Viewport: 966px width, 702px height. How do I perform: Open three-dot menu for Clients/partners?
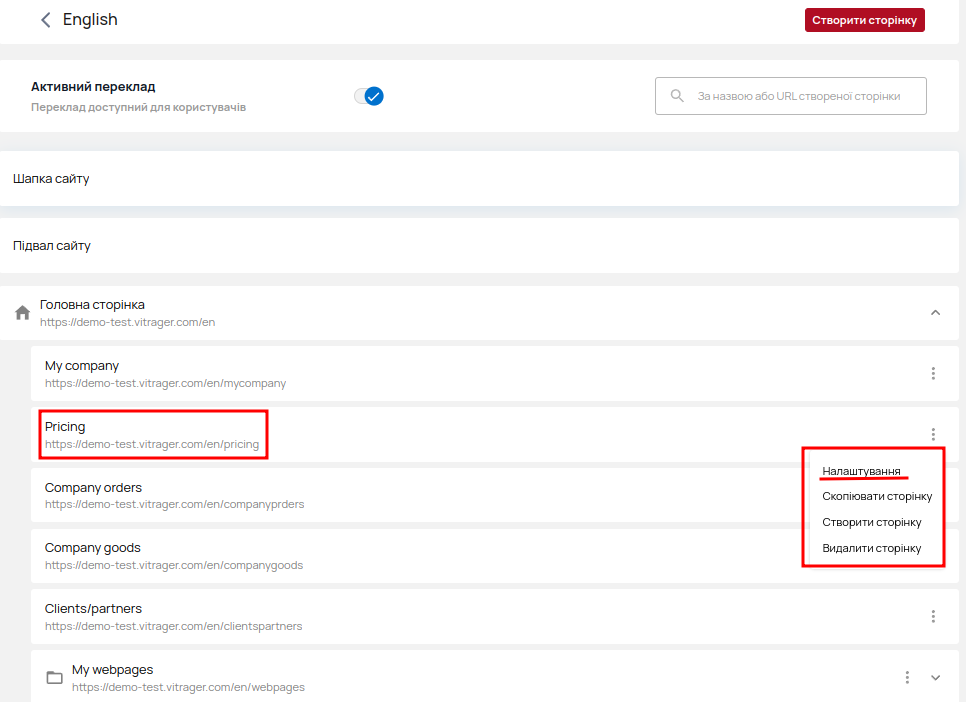933,616
